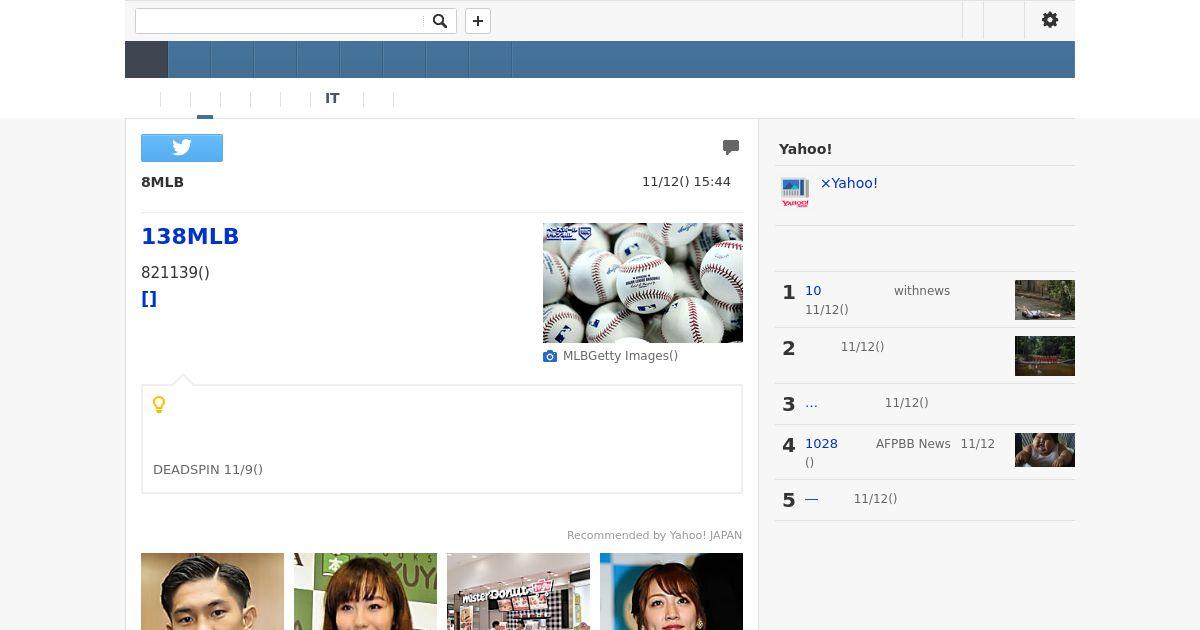Click the '821139()' subheading text
The width and height of the screenshot is (1200, 630).
(175, 272)
